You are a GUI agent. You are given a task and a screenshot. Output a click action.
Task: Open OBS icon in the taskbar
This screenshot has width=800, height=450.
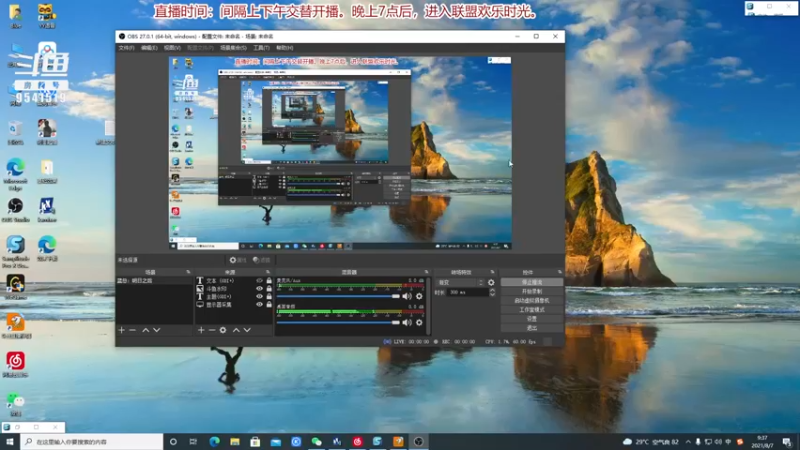coord(418,441)
